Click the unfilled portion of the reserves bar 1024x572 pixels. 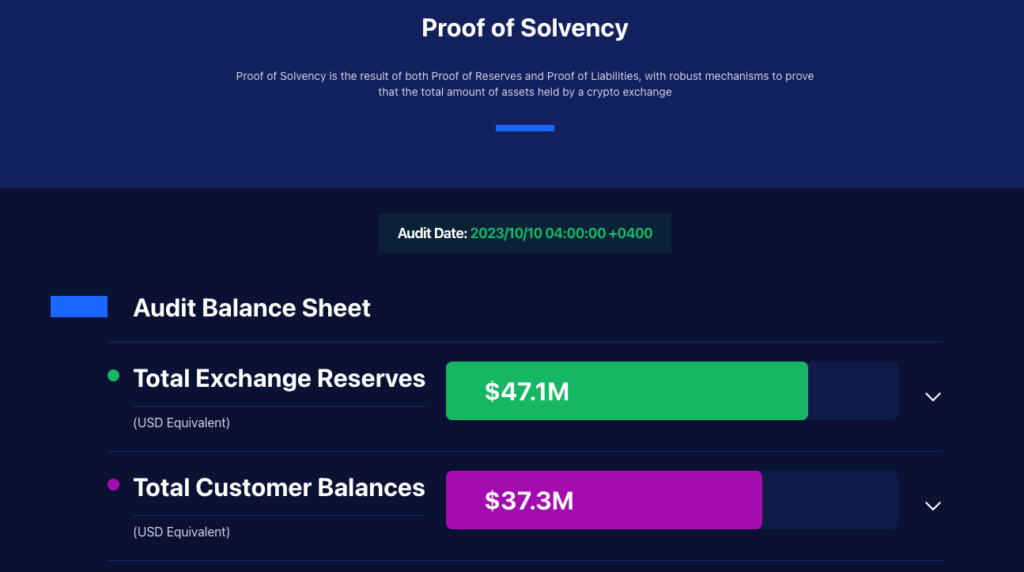tap(852, 391)
